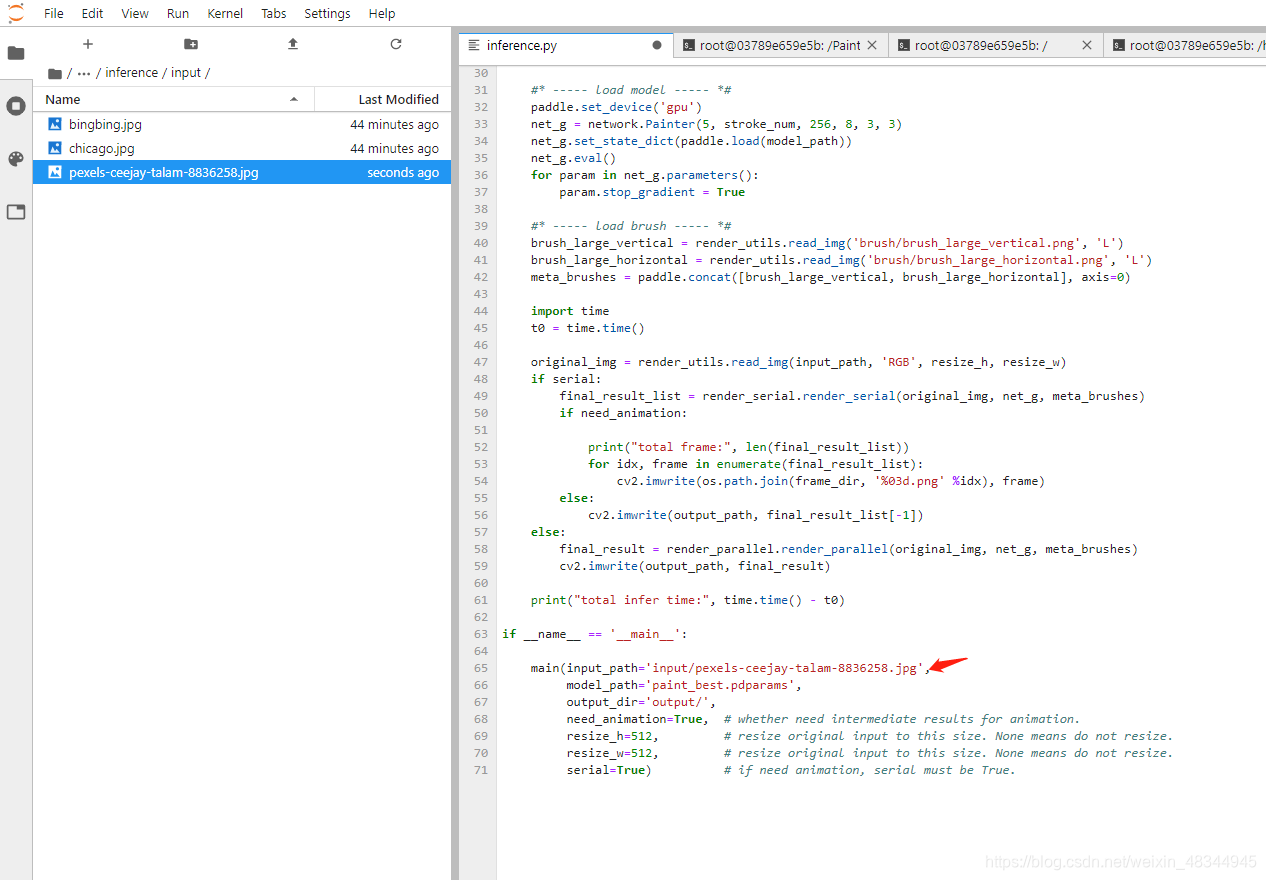The width and height of the screenshot is (1266, 880).
Task: Expand the collapsed breadcrumb ellipsis
Action: [84, 73]
